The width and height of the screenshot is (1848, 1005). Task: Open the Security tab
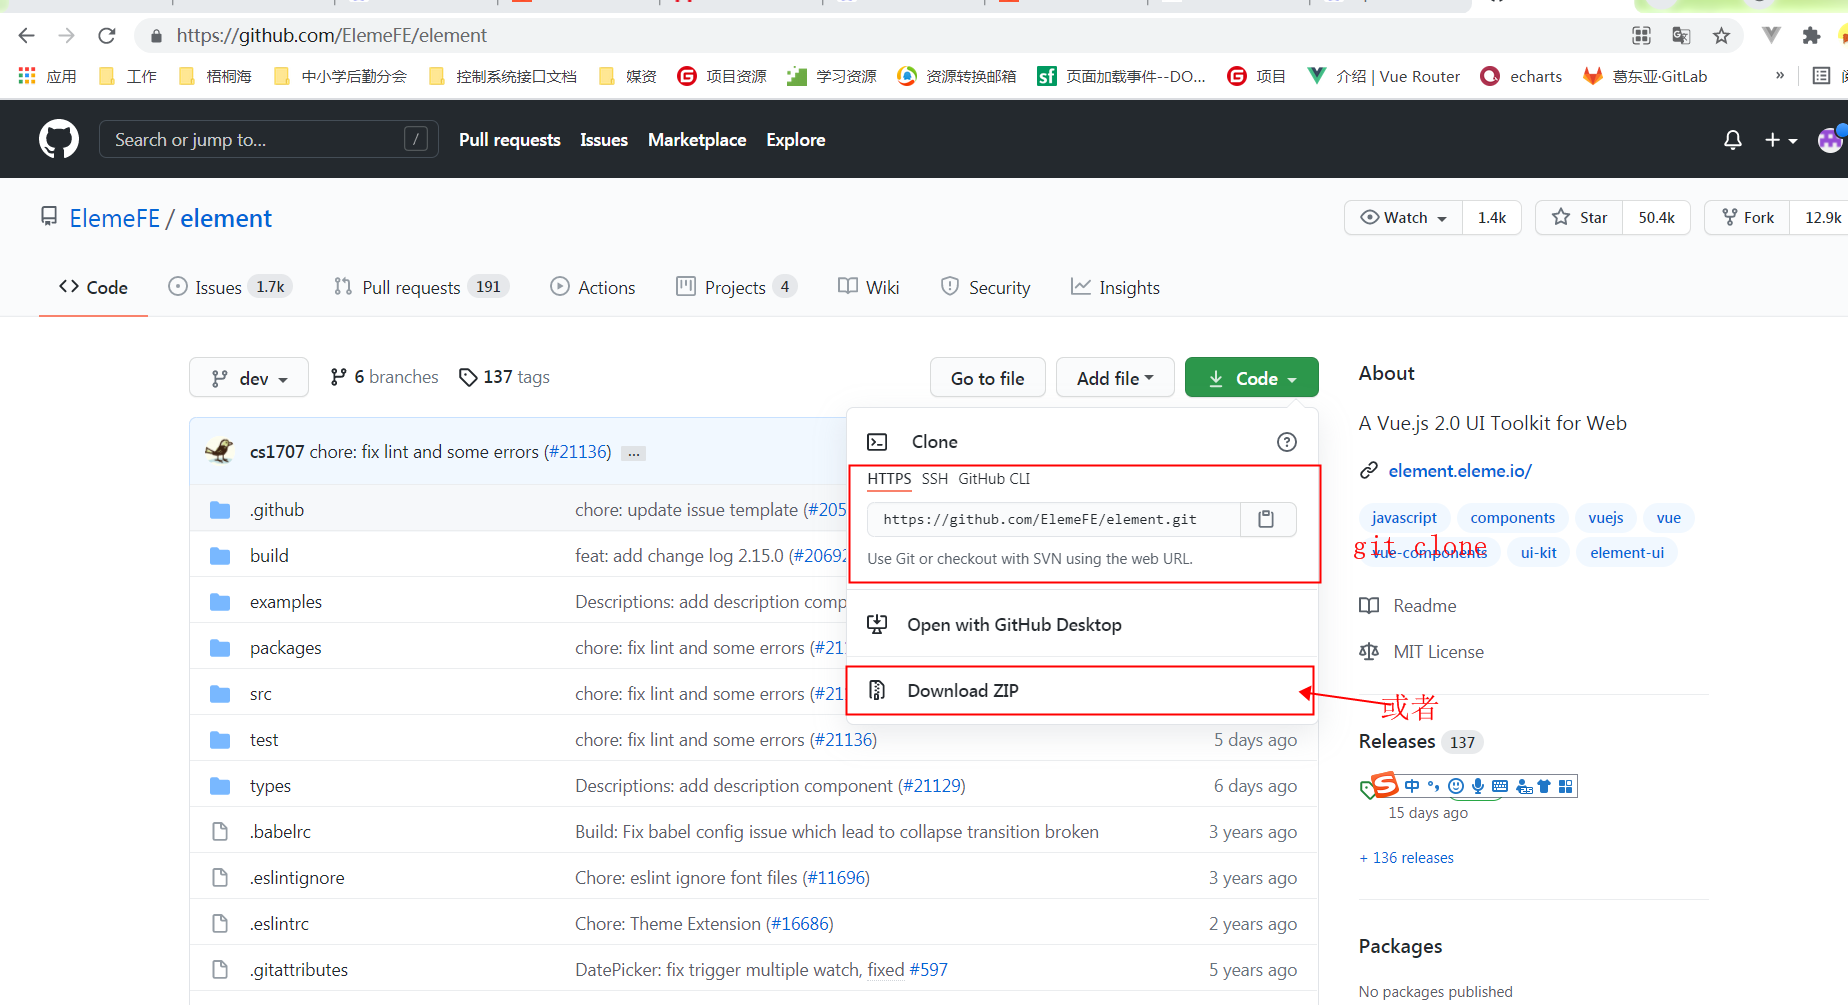[x=985, y=288]
